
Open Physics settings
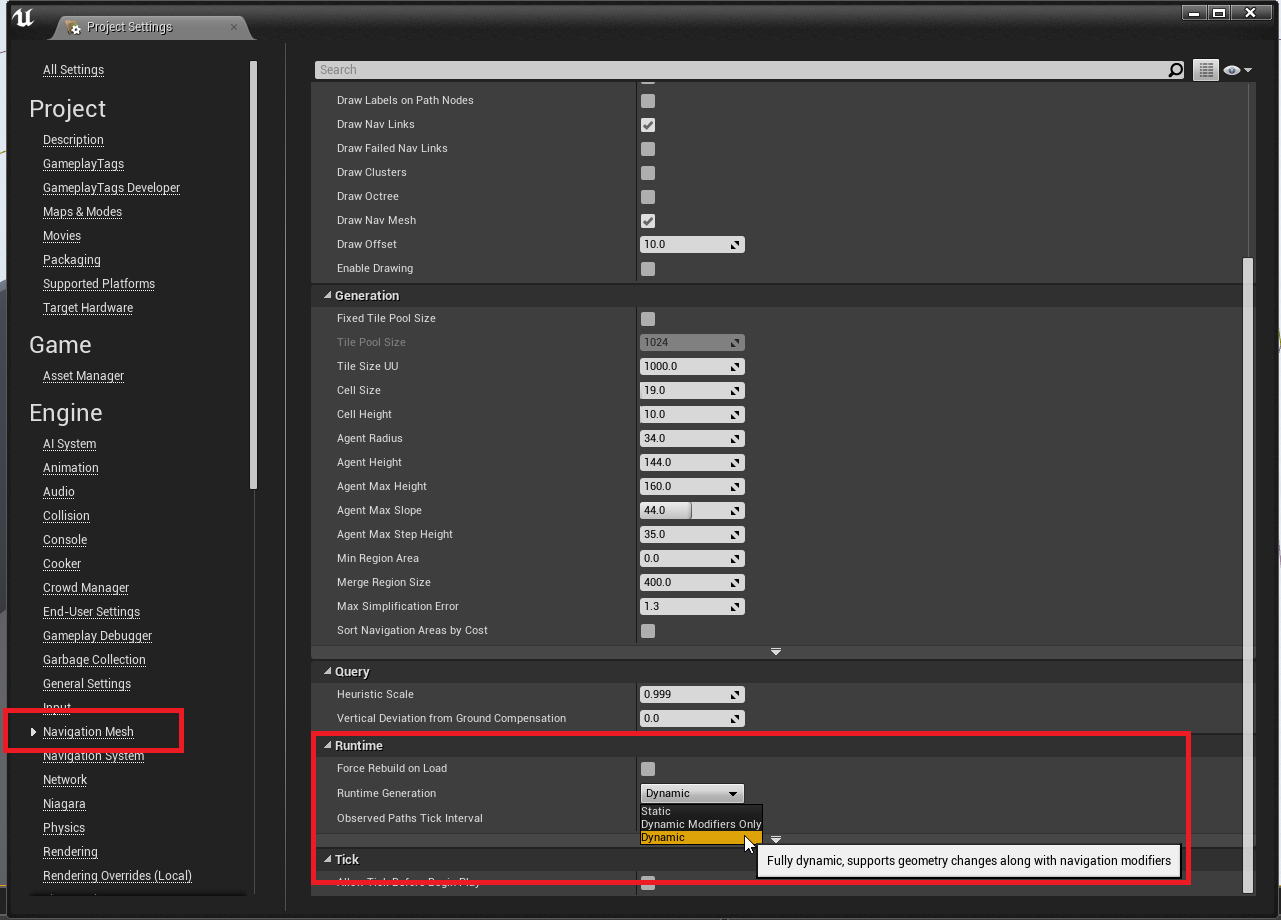(64, 828)
